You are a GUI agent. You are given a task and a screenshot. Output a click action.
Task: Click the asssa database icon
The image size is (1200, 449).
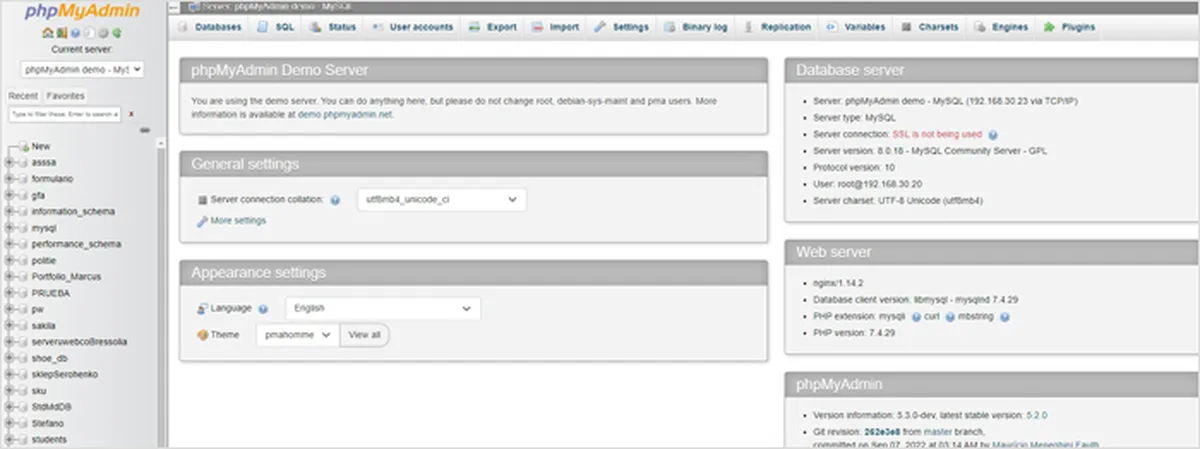click(x=23, y=162)
